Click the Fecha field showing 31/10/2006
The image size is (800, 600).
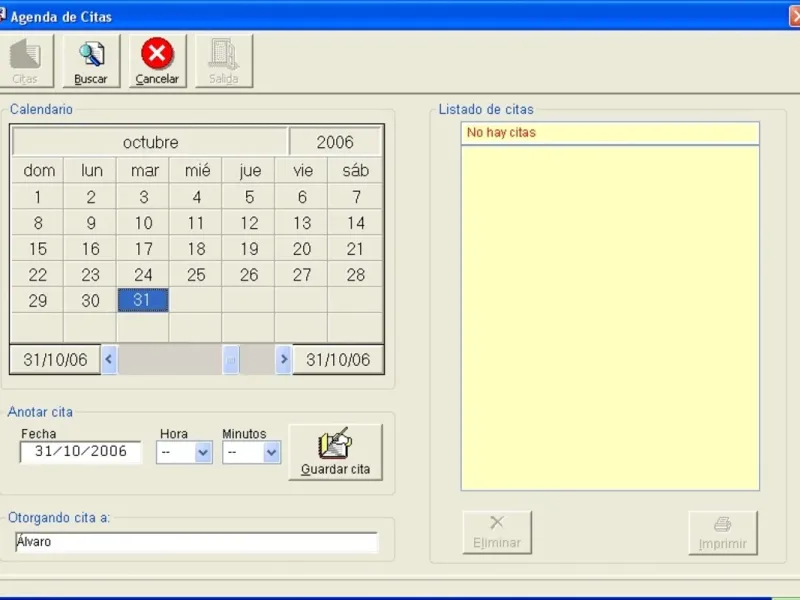80,452
